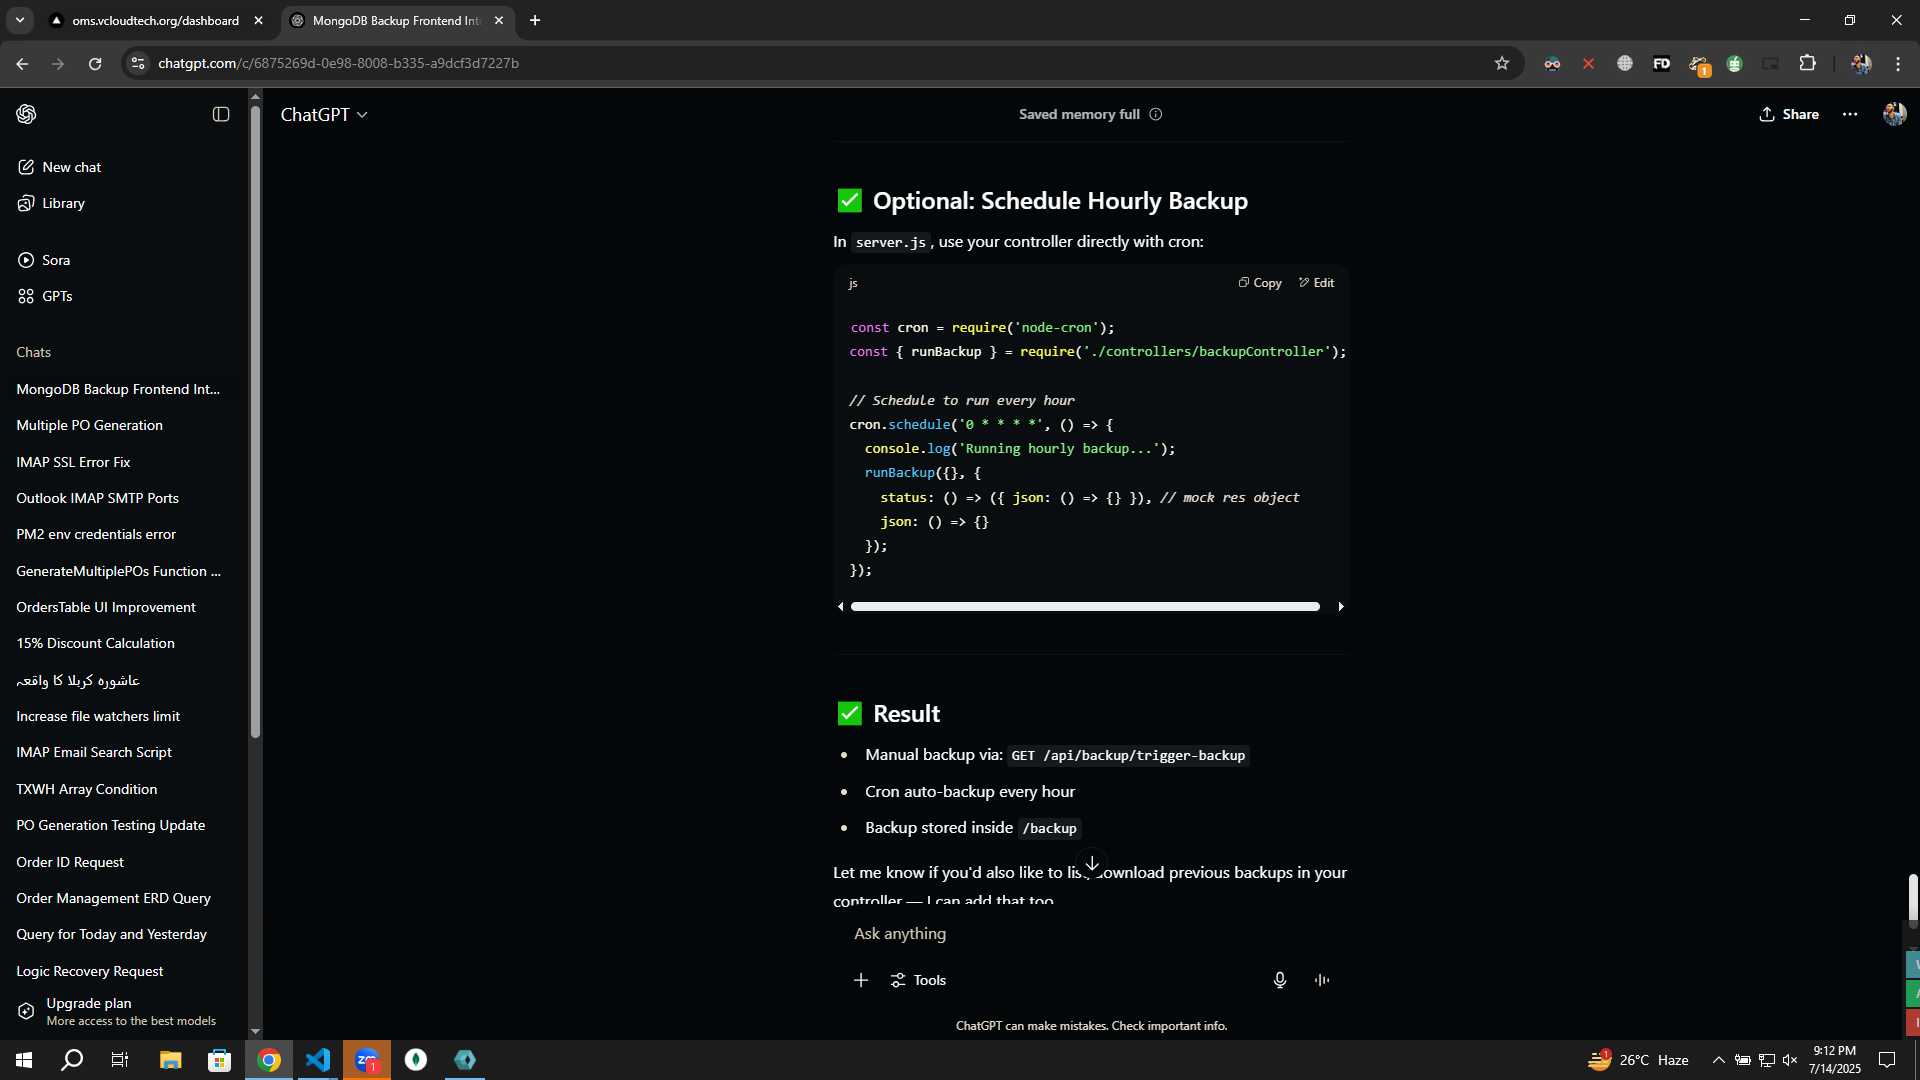Click the code block horizontal scrollbar
This screenshot has height=1080, width=1920.
point(1085,607)
